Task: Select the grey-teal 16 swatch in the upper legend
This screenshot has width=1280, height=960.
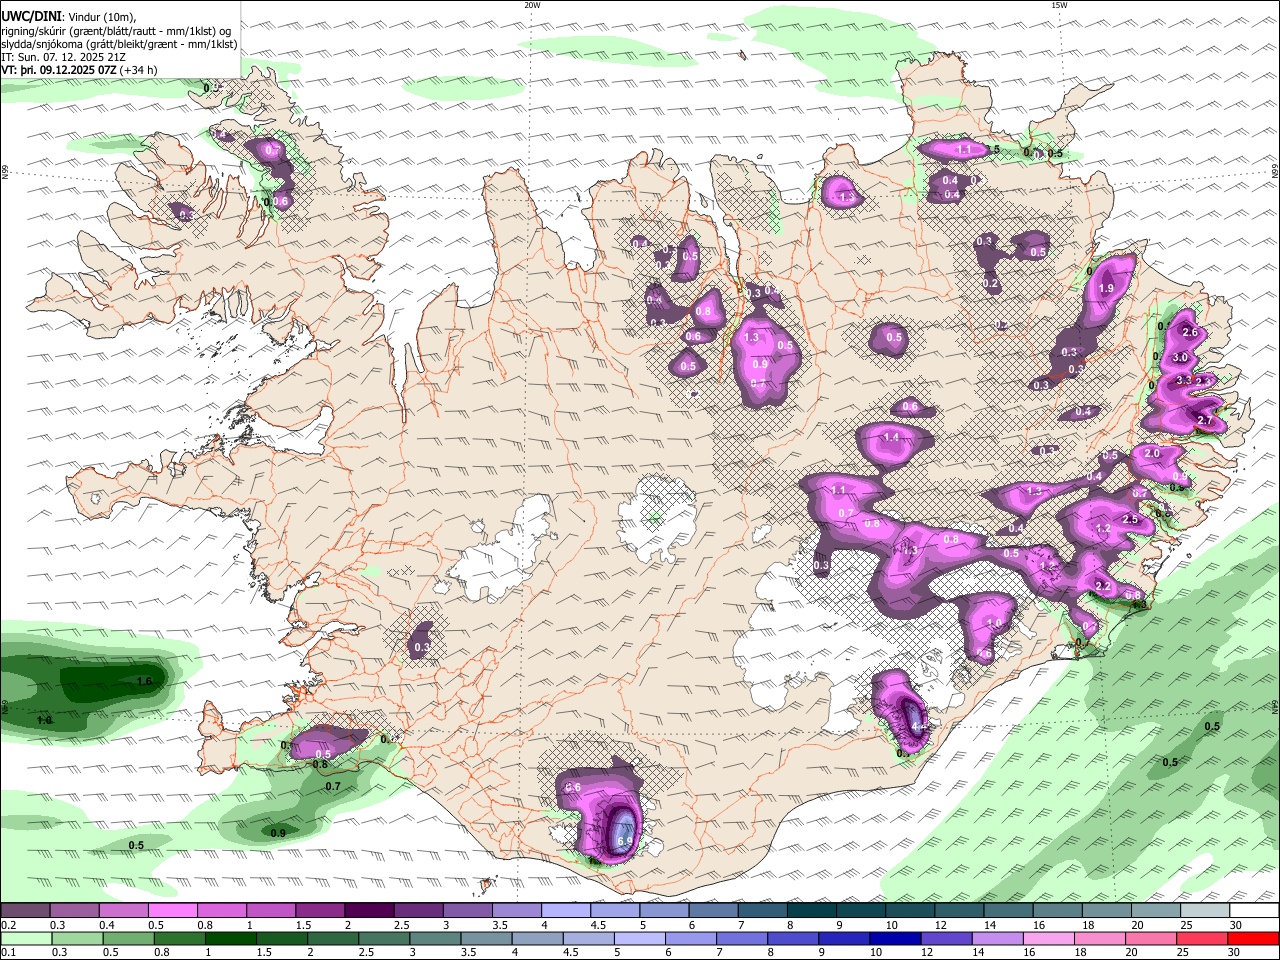Action: (1058, 911)
